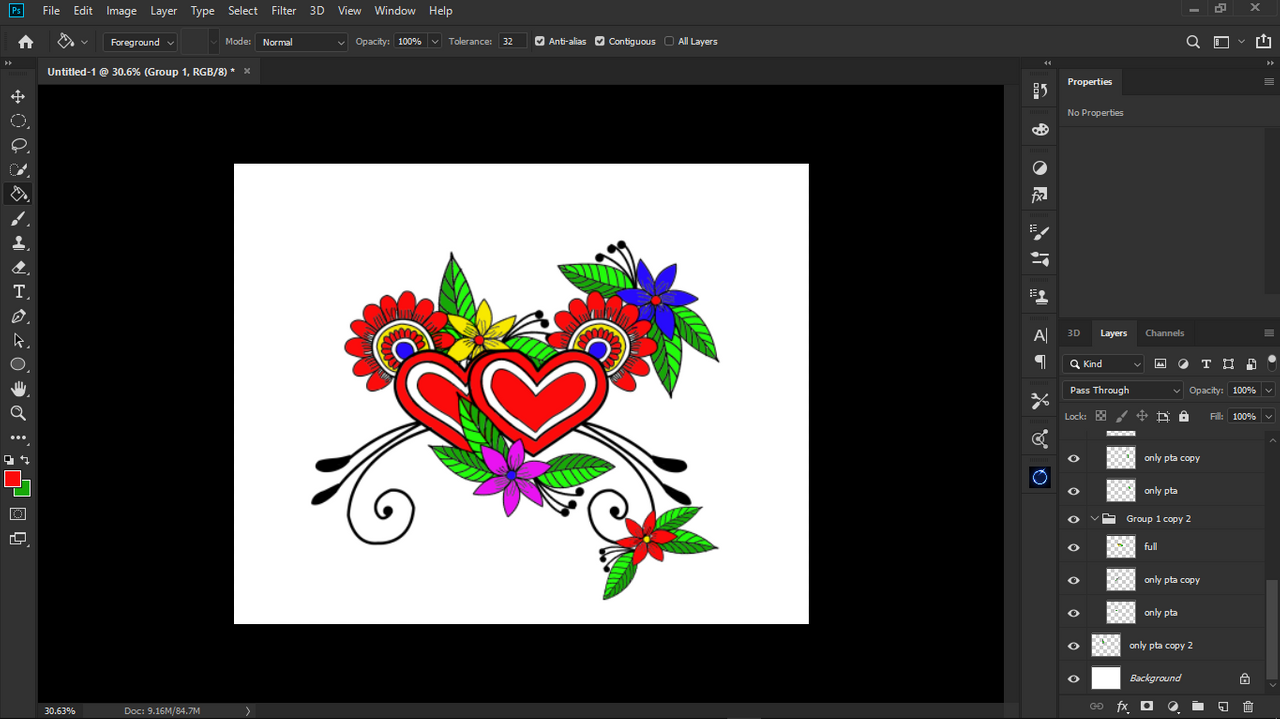Select the Lasso tool
1280x719 pixels.
point(18,145)
